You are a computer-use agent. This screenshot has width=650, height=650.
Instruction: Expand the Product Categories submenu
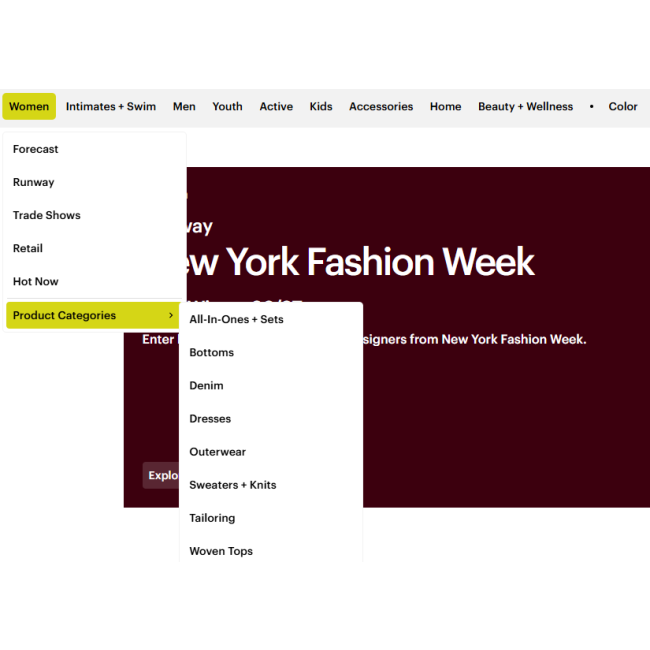pyautogui.click(x=93, y=315)
